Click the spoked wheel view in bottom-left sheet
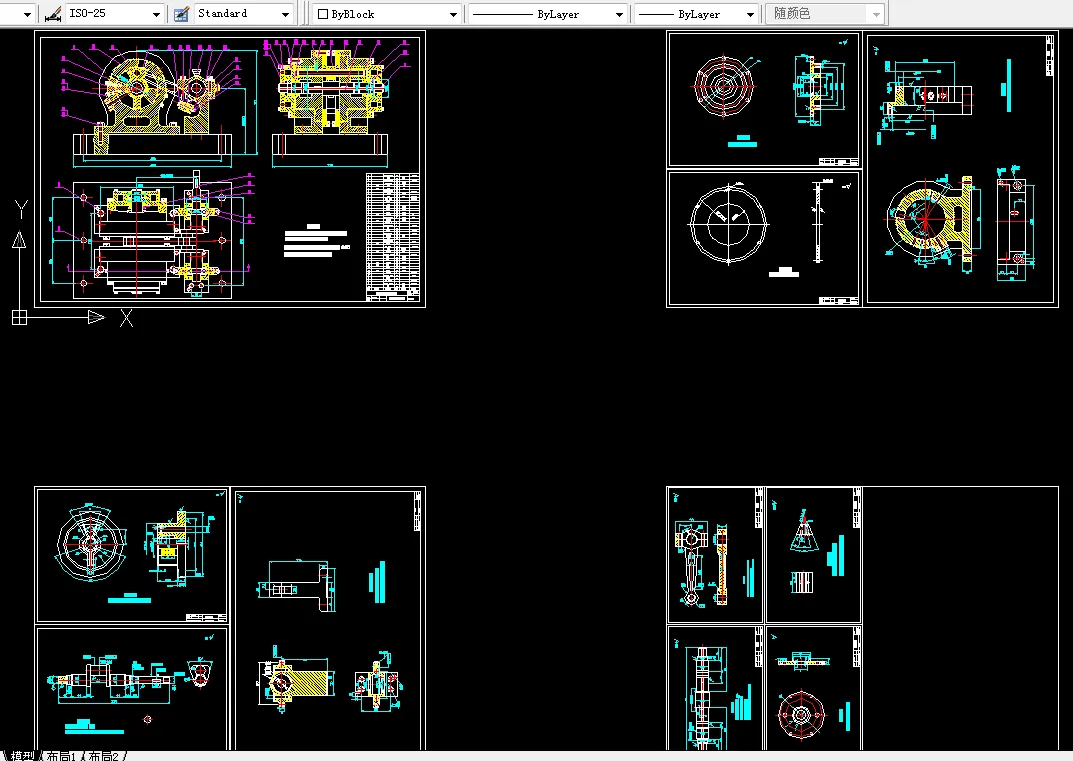Image resolution: width=1073 pixels, height=761 pixels. point(91,543)
